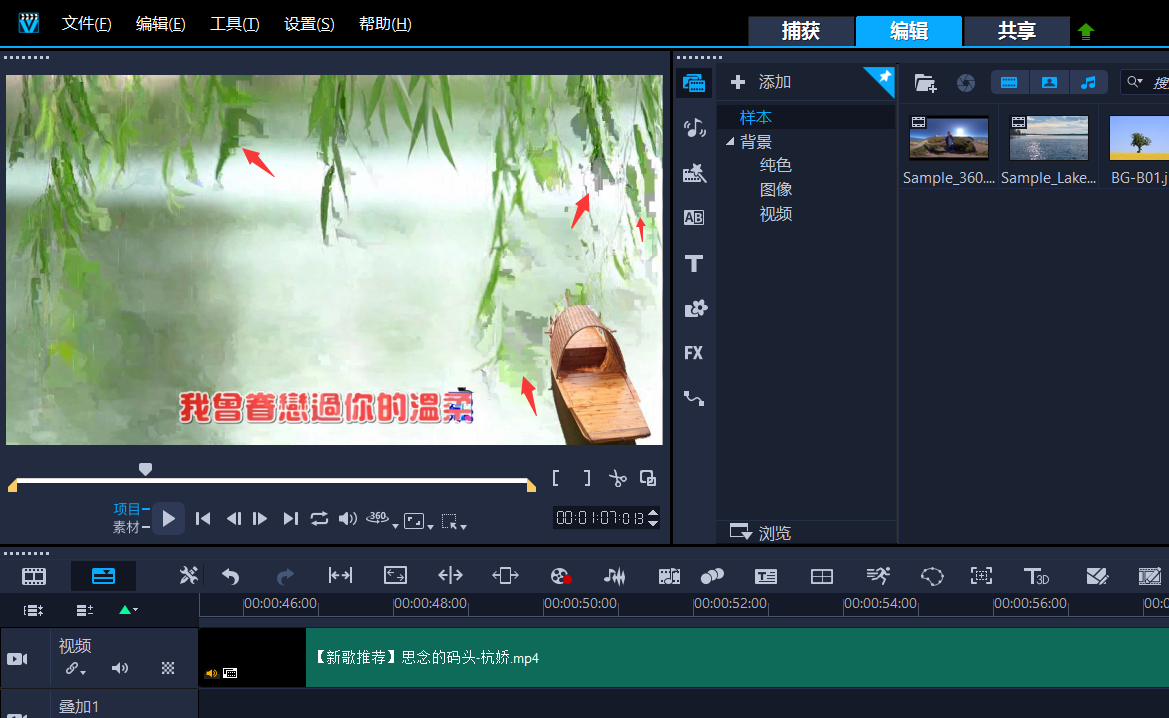Open the preview aspect ratio dropdown
Viewport: 1169px width, 718px height.
(418, 521)
